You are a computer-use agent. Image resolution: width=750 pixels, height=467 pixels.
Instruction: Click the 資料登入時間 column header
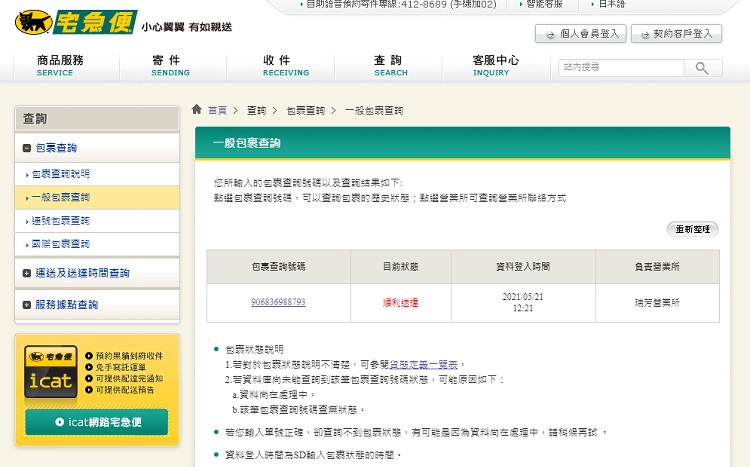click(x=523, y=267)
